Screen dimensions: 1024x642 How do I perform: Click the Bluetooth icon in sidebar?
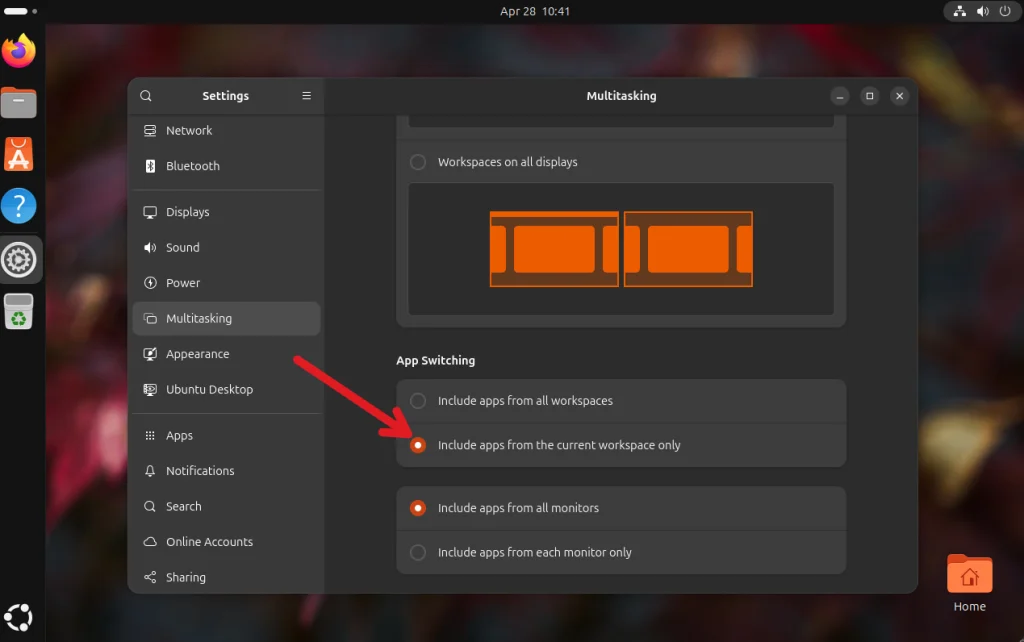coord(150,166)
